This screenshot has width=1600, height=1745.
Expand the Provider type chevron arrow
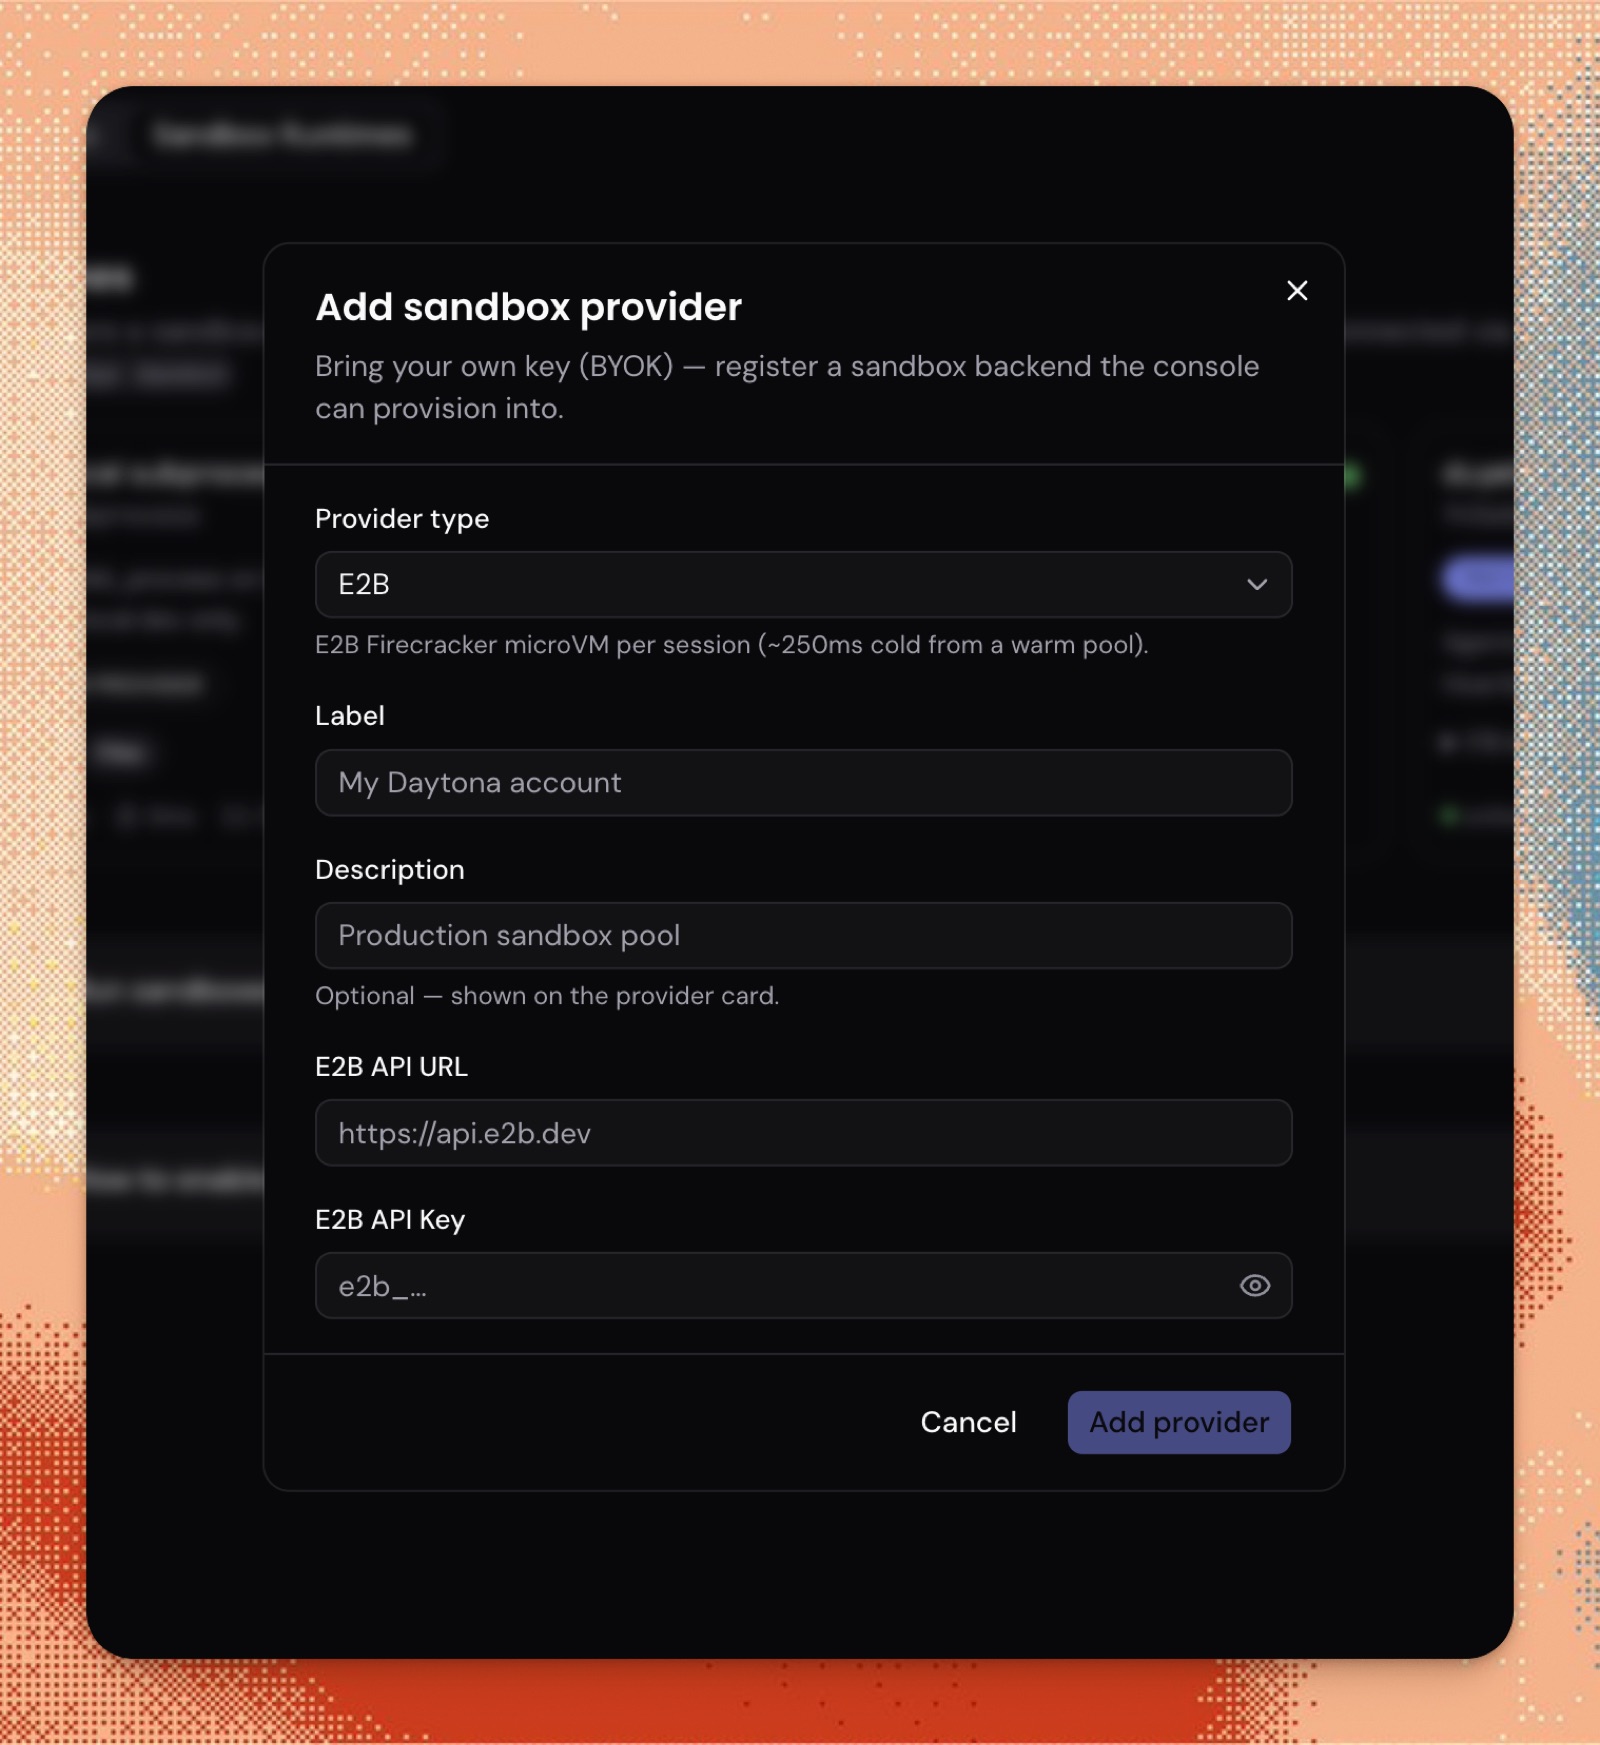point(1257,585)
